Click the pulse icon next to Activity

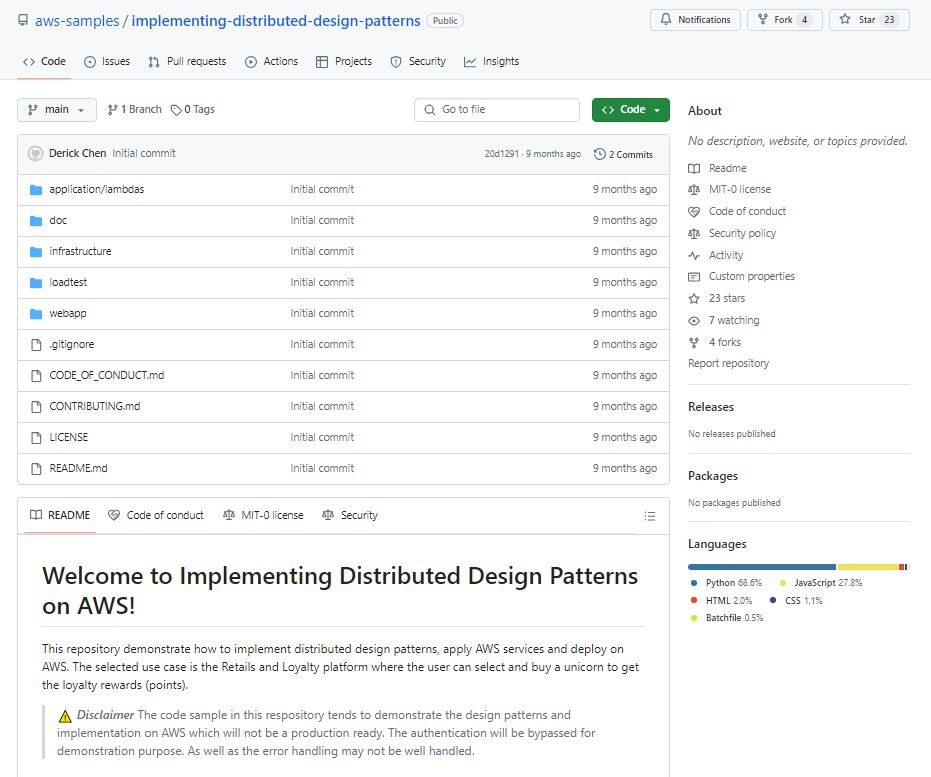coord(694,255)
